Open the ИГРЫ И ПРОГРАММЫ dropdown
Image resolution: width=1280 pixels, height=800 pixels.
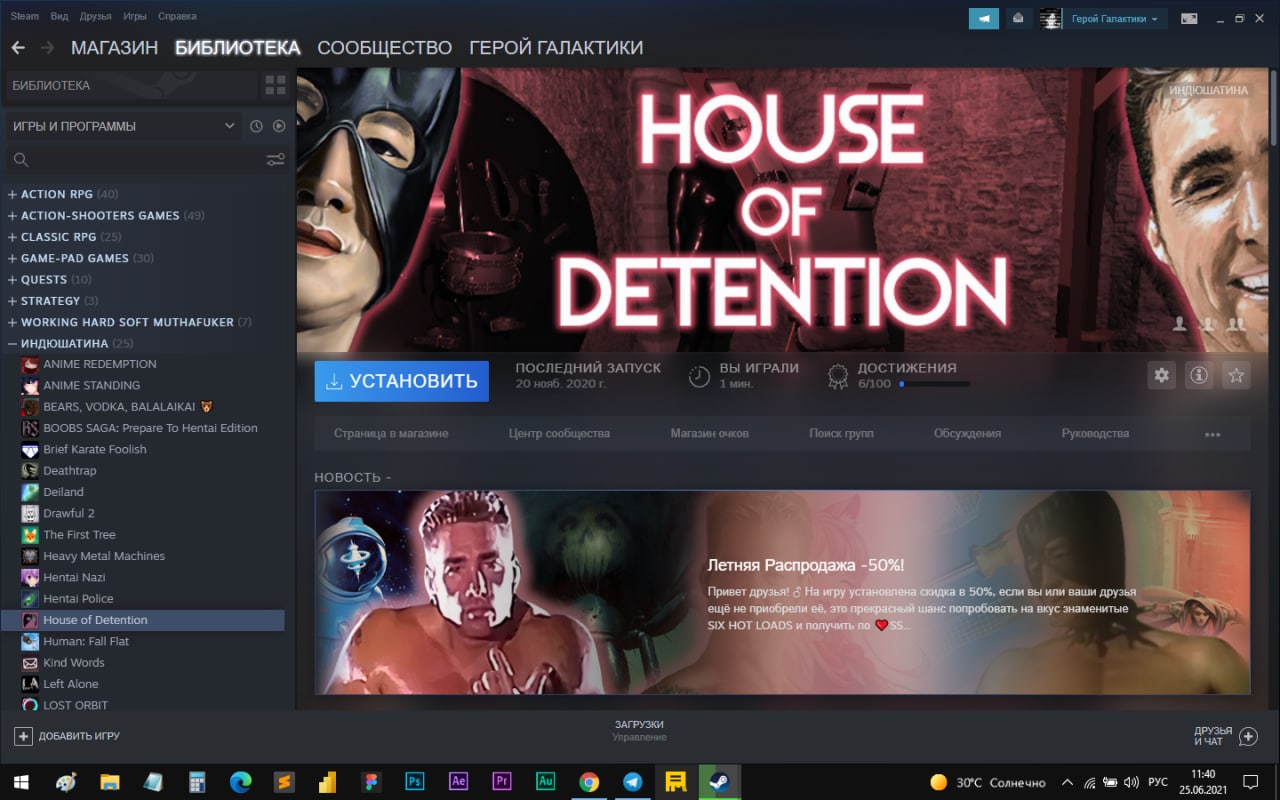tap(124, 126)
